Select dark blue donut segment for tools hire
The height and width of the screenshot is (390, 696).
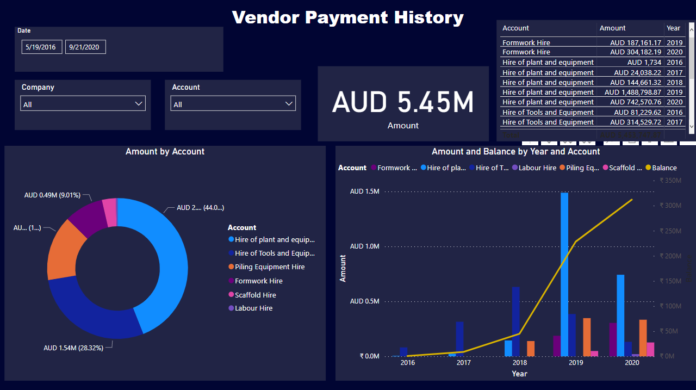pyautogui.click(x=91, y=313)
